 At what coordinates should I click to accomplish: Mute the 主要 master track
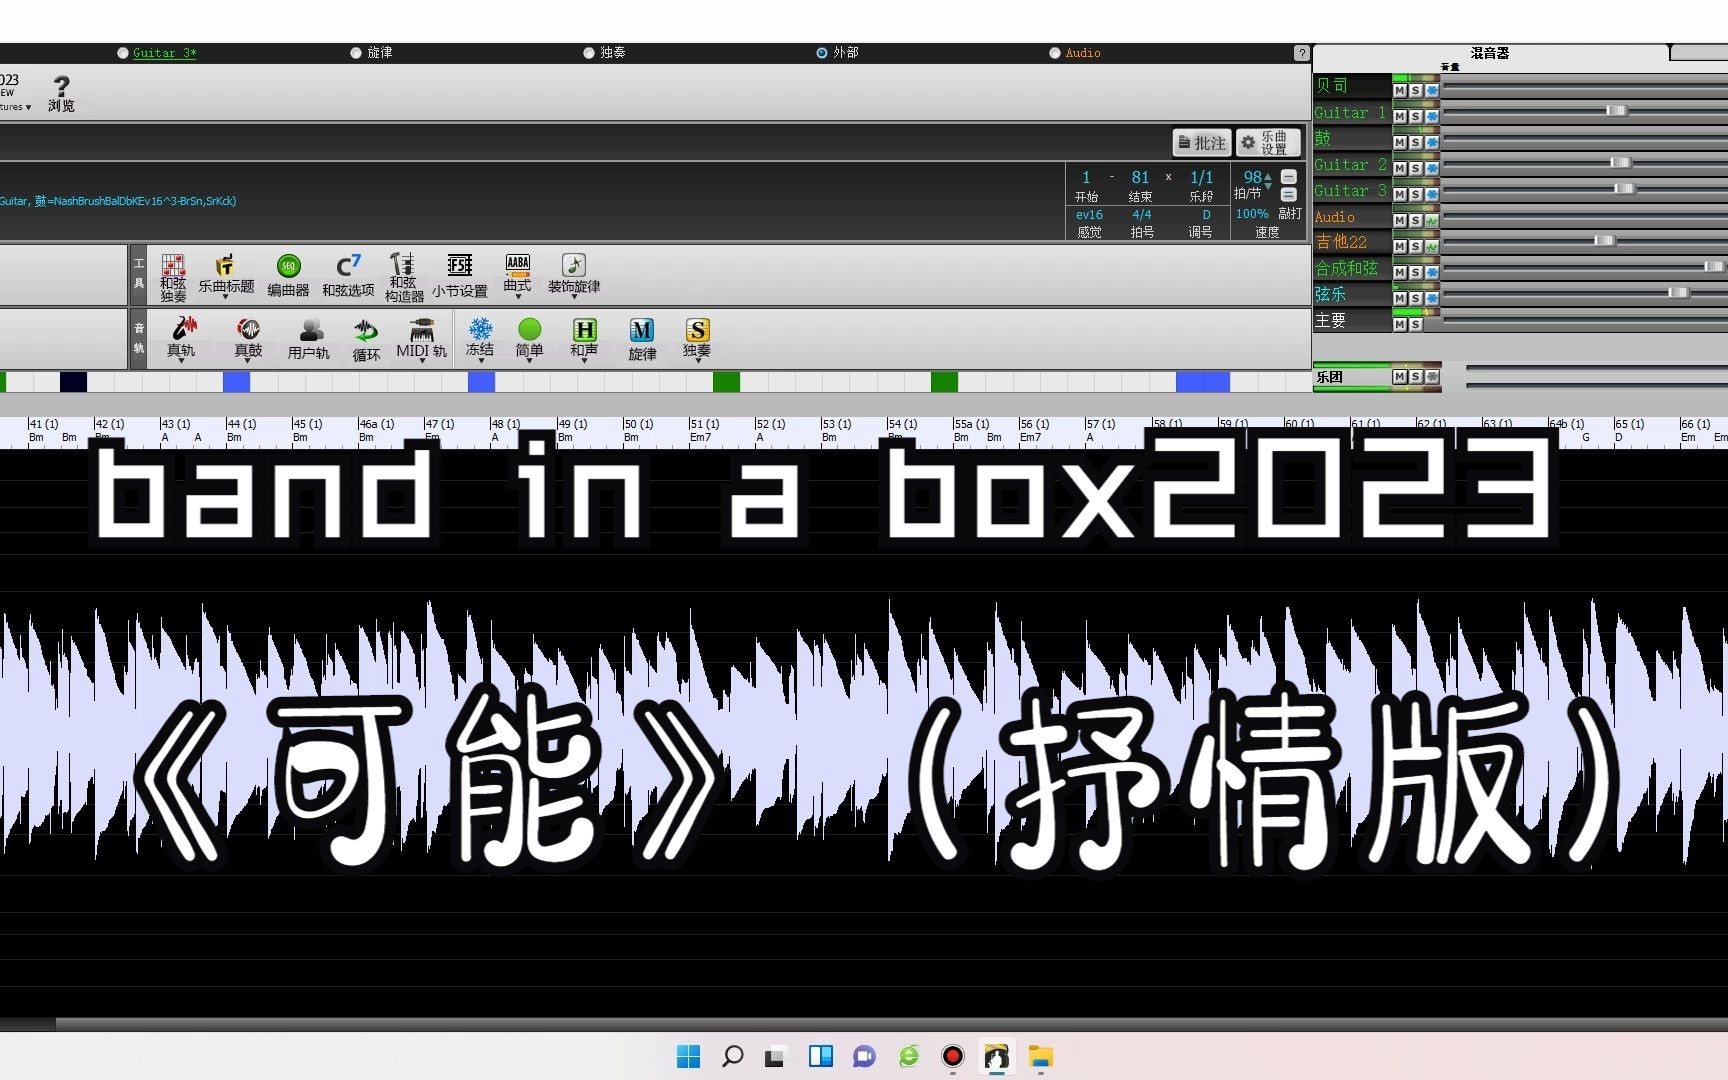[x=1400, y=324]
